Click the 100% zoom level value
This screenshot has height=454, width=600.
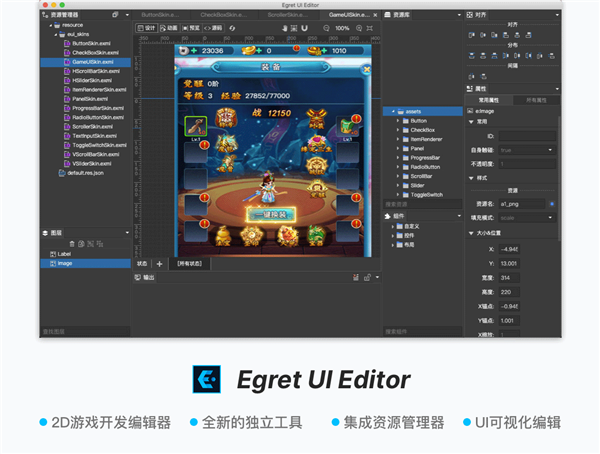coord(342,28)
